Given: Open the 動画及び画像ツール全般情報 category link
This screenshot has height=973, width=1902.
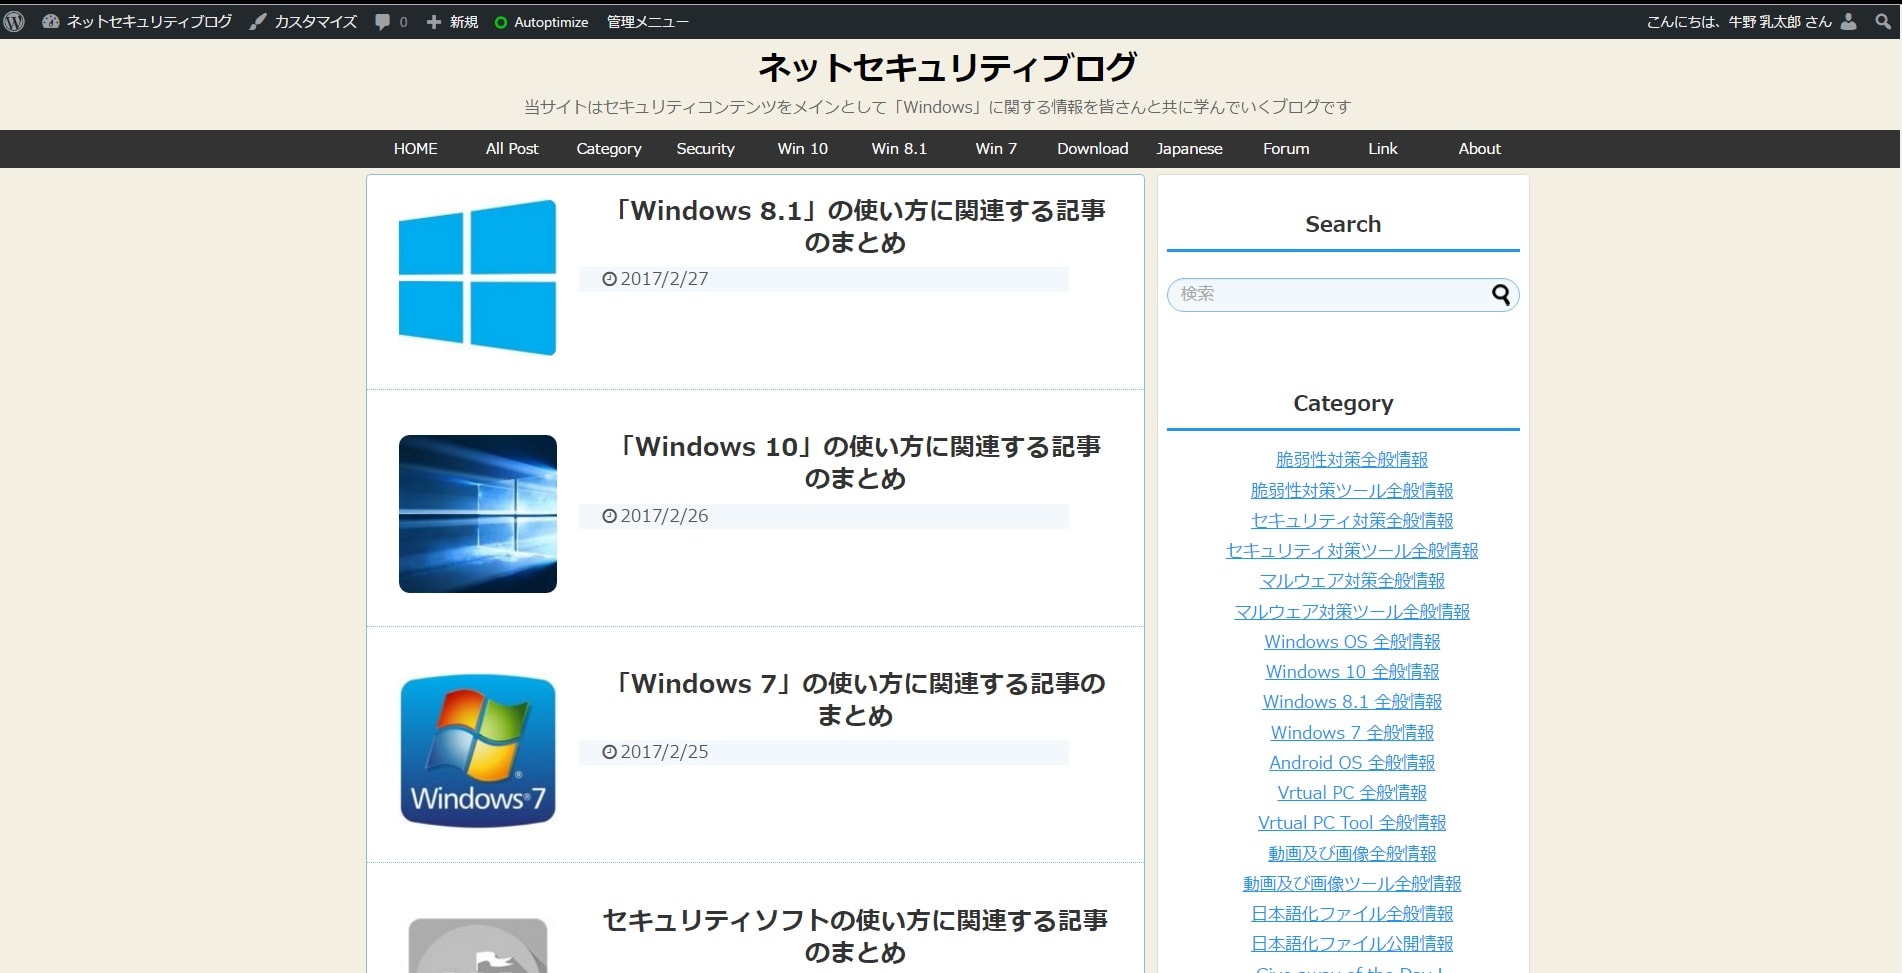Looking at the screenshot, I should 1352,884.
